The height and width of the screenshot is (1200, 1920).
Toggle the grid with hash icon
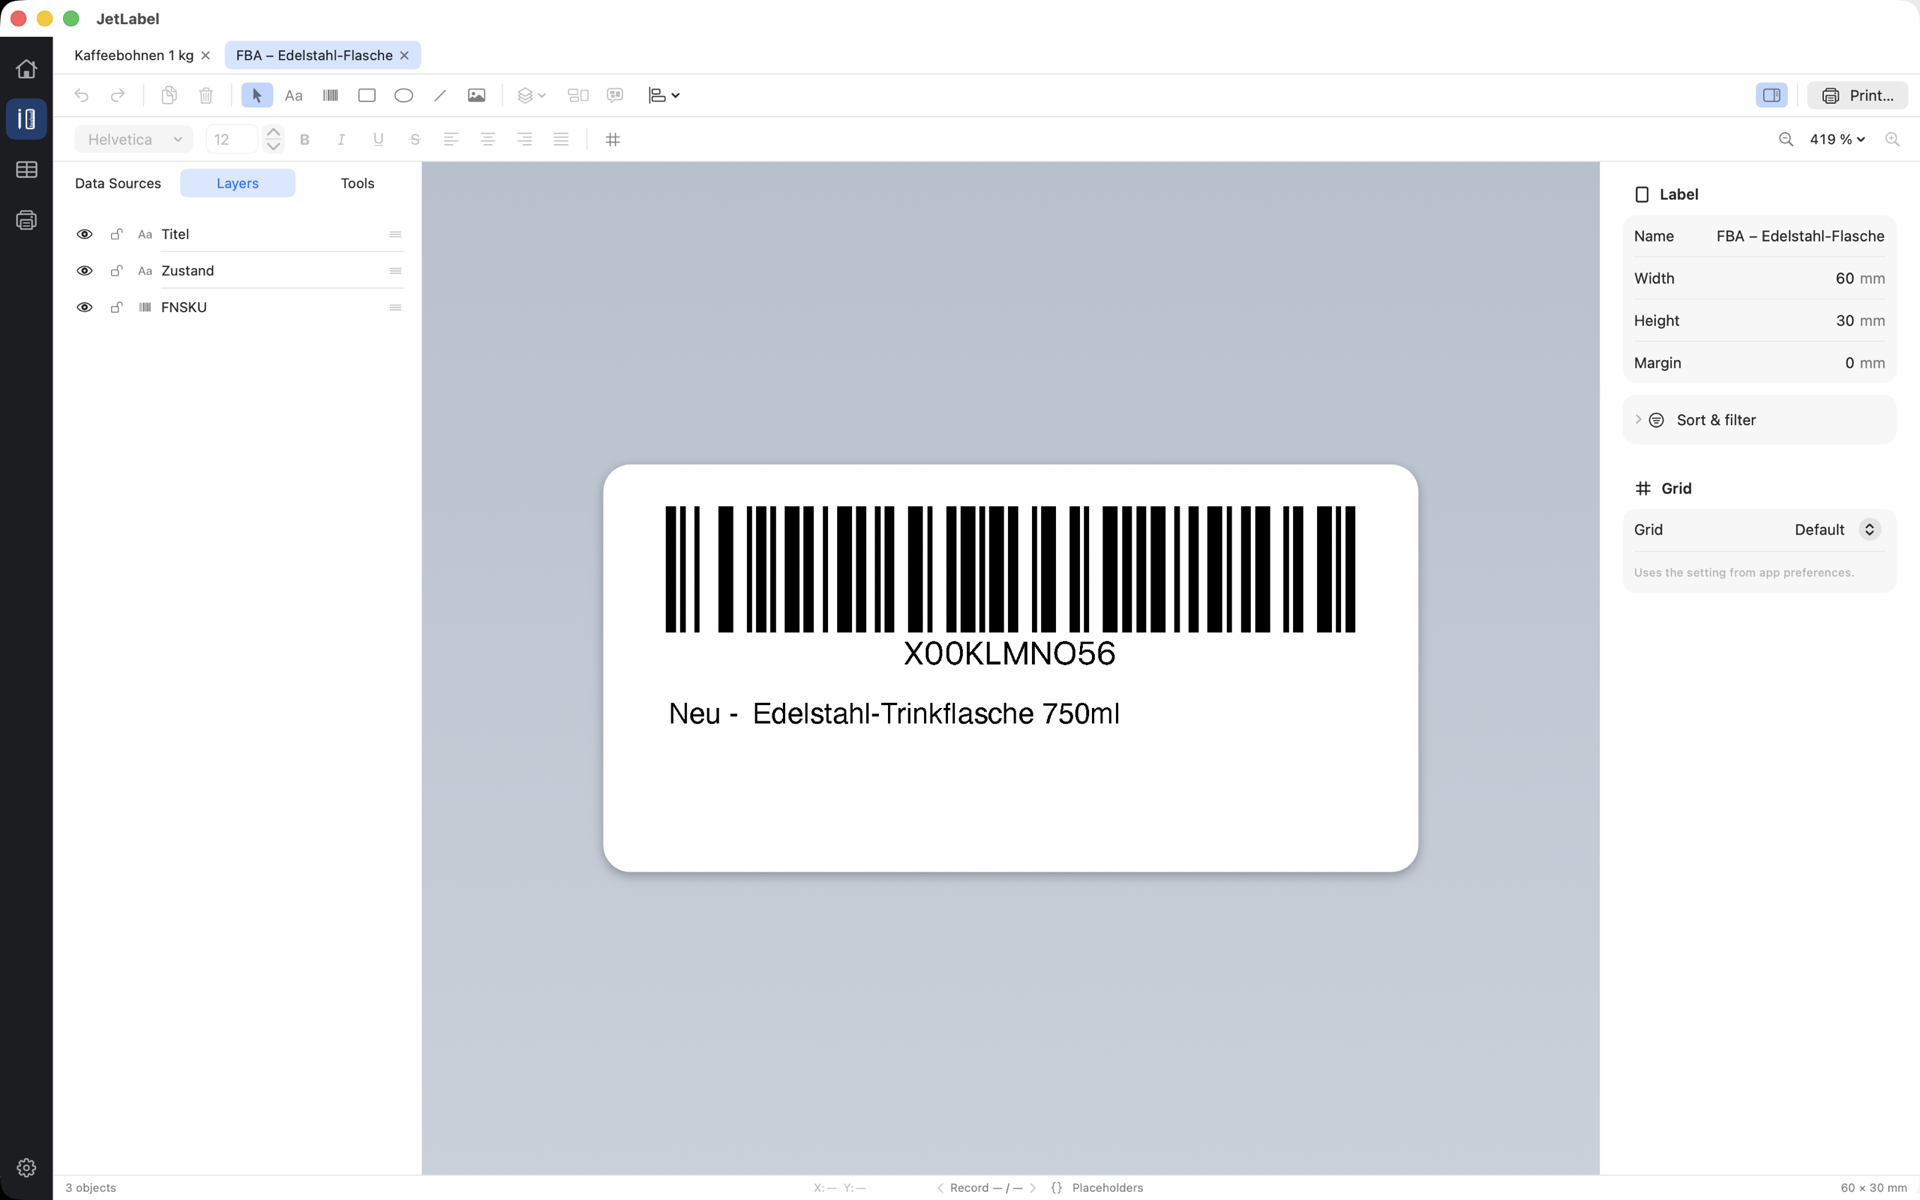[x=613, y=139]
